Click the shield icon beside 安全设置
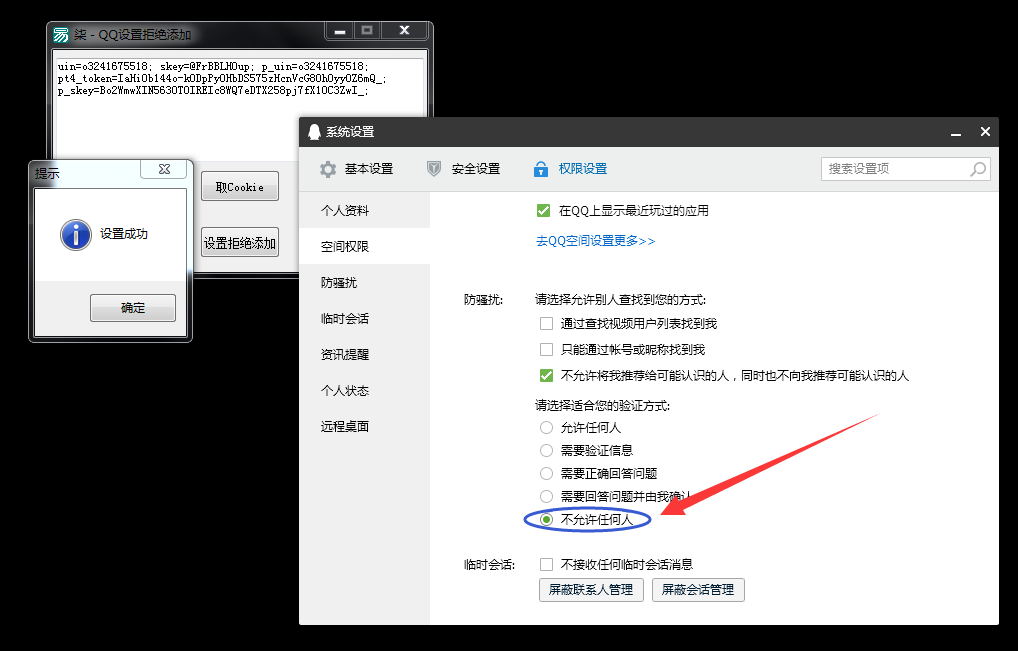This screenshot has height=651, width=1018. [434, 169]
